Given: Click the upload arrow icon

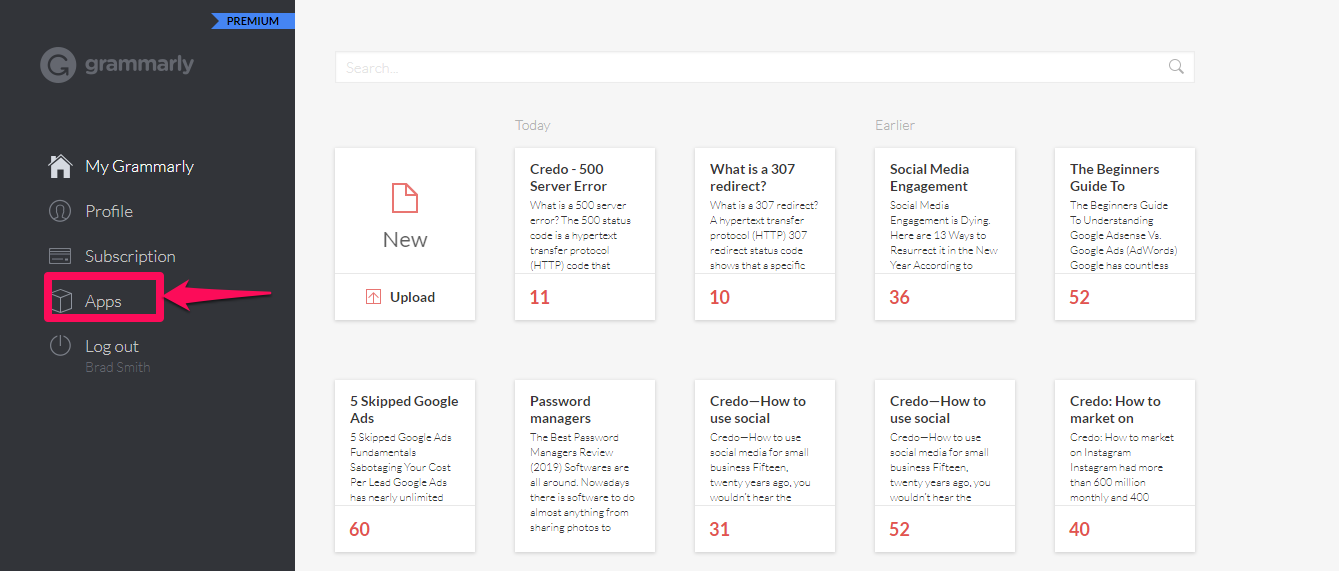Looking at the screenshot, I should 374,297.
